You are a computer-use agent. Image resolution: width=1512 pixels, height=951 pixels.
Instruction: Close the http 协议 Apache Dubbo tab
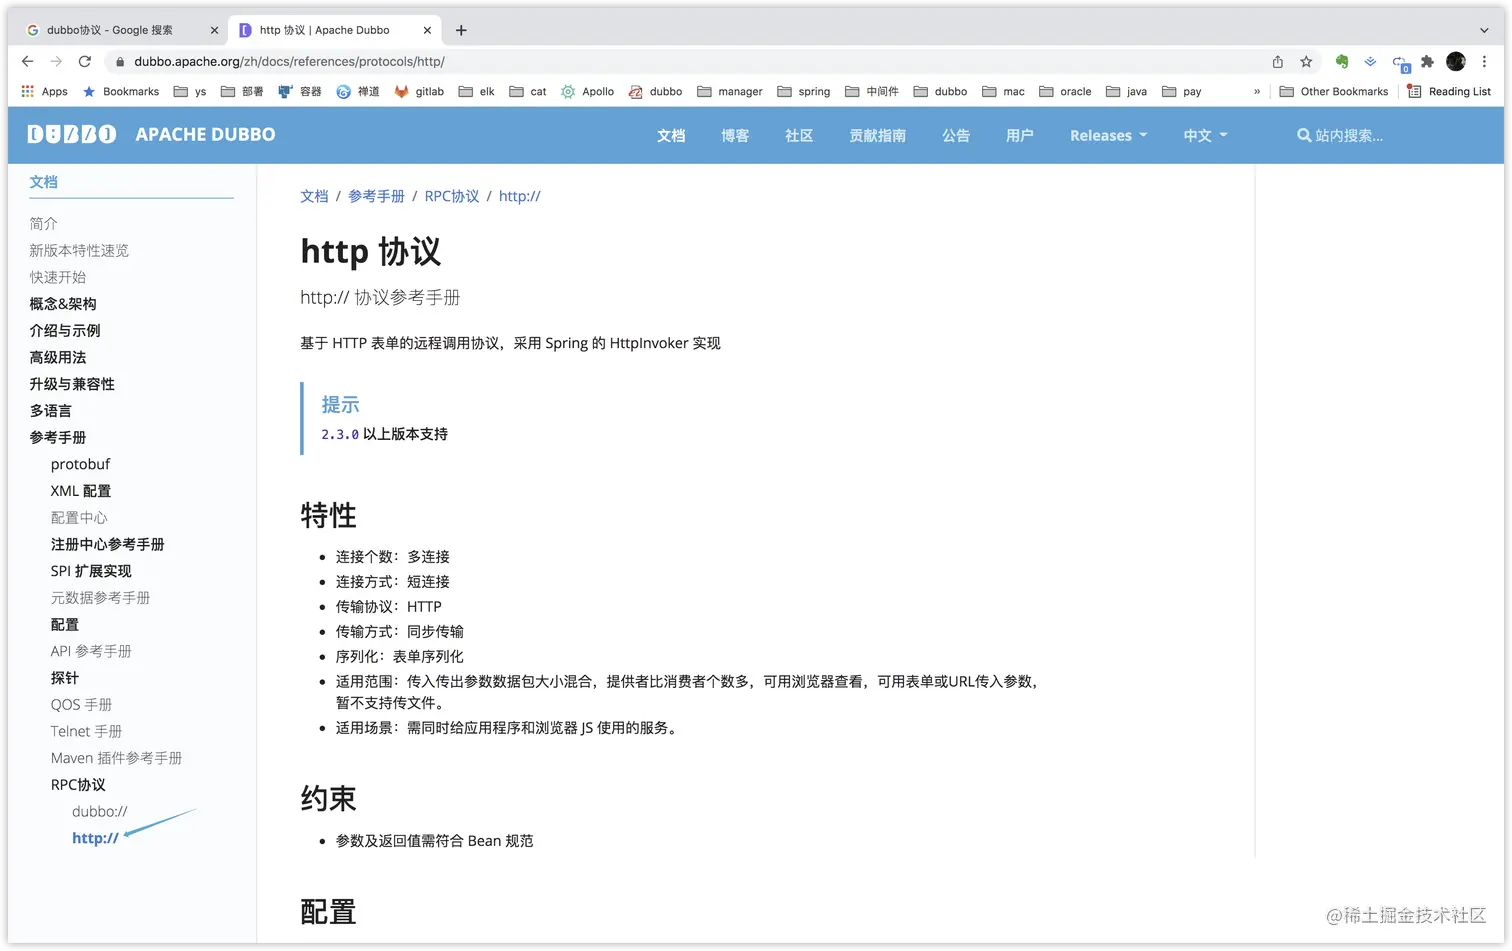click(427, 30)
